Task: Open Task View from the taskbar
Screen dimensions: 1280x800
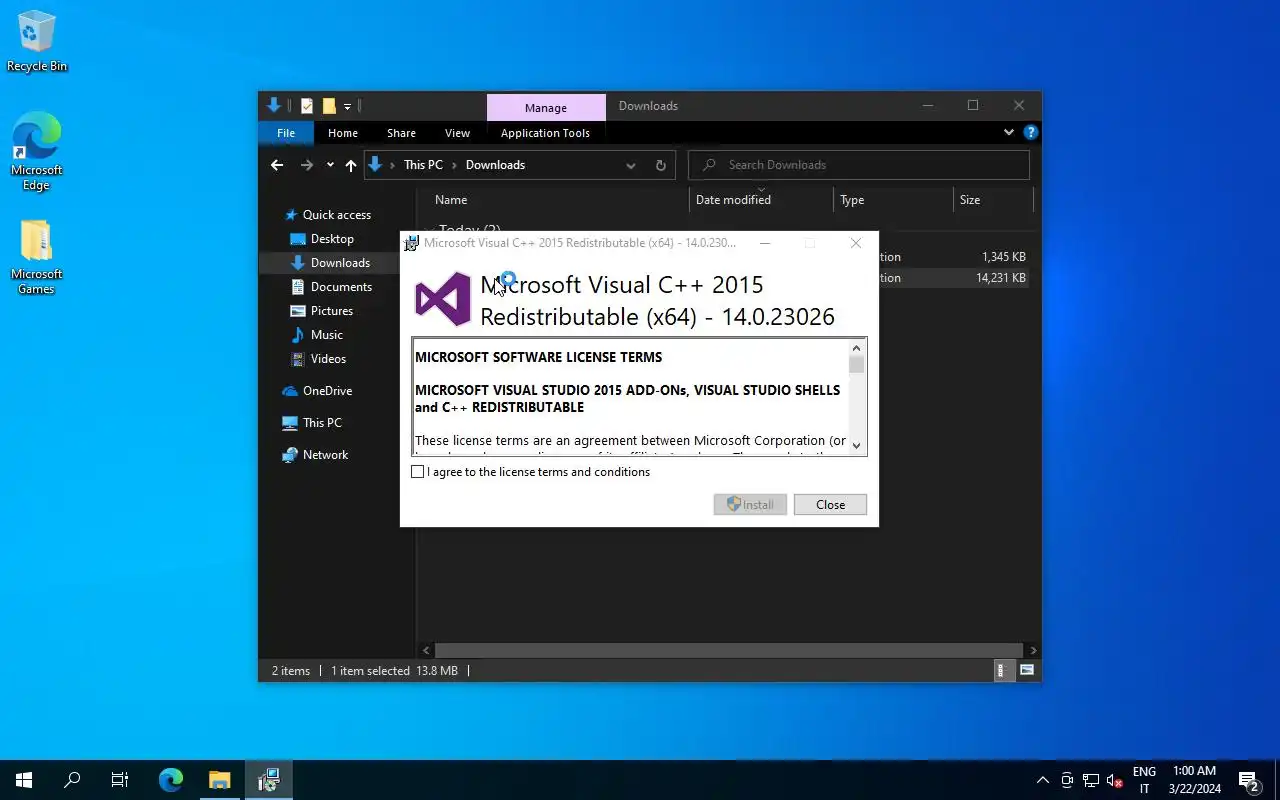Action: point(120,780)
